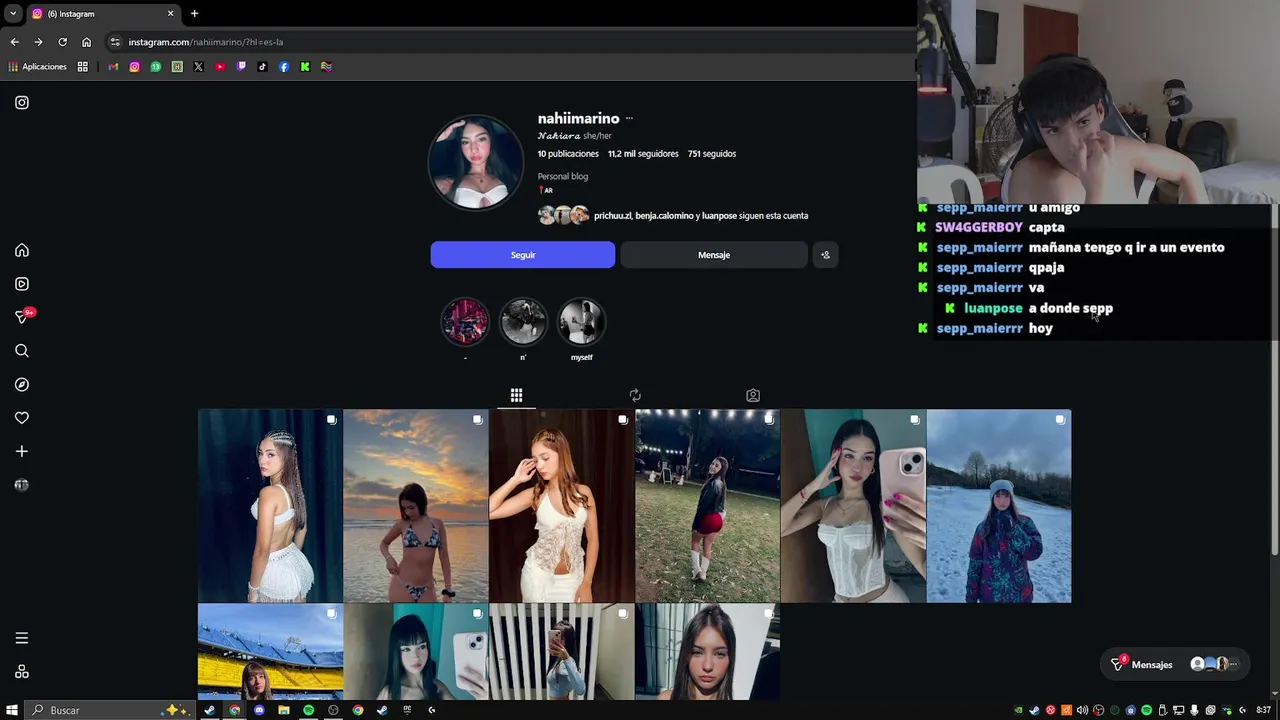Switch to the posts grid tab

(x=516, y=396)
